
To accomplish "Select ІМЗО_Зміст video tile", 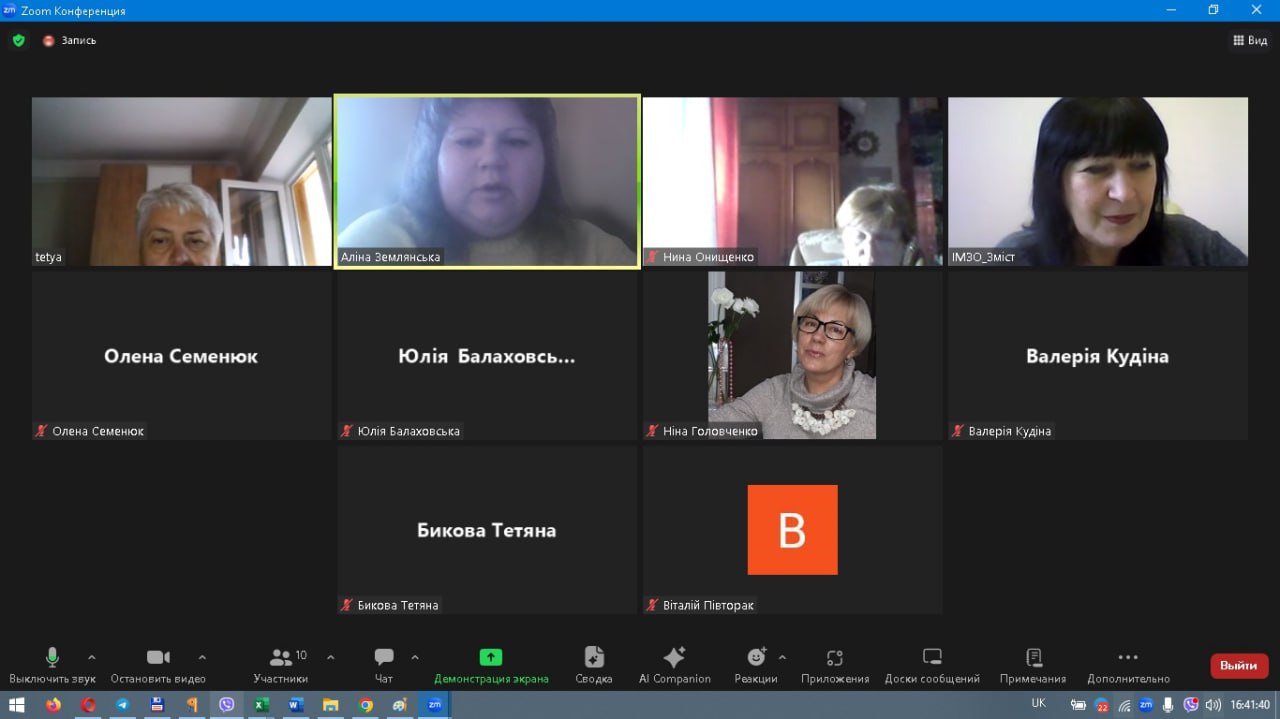I will tap(1098, 181).
